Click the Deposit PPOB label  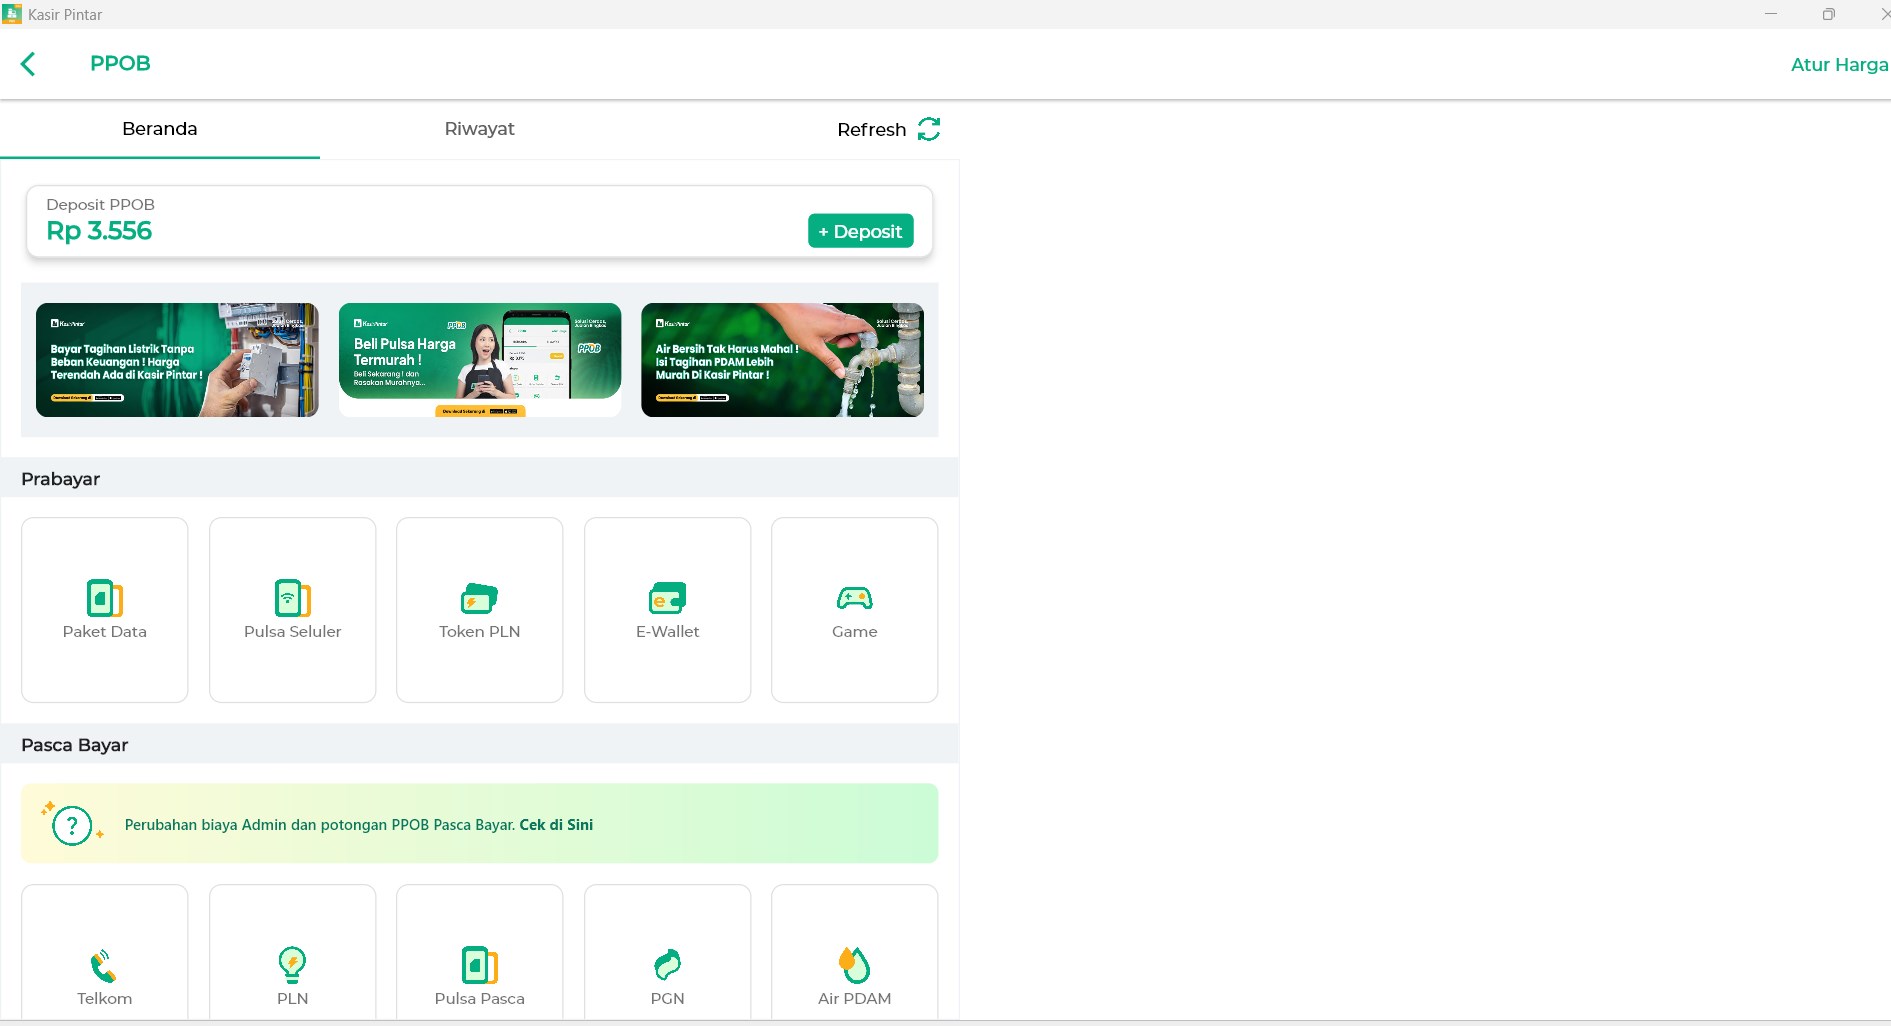click(x=101, y=205)
